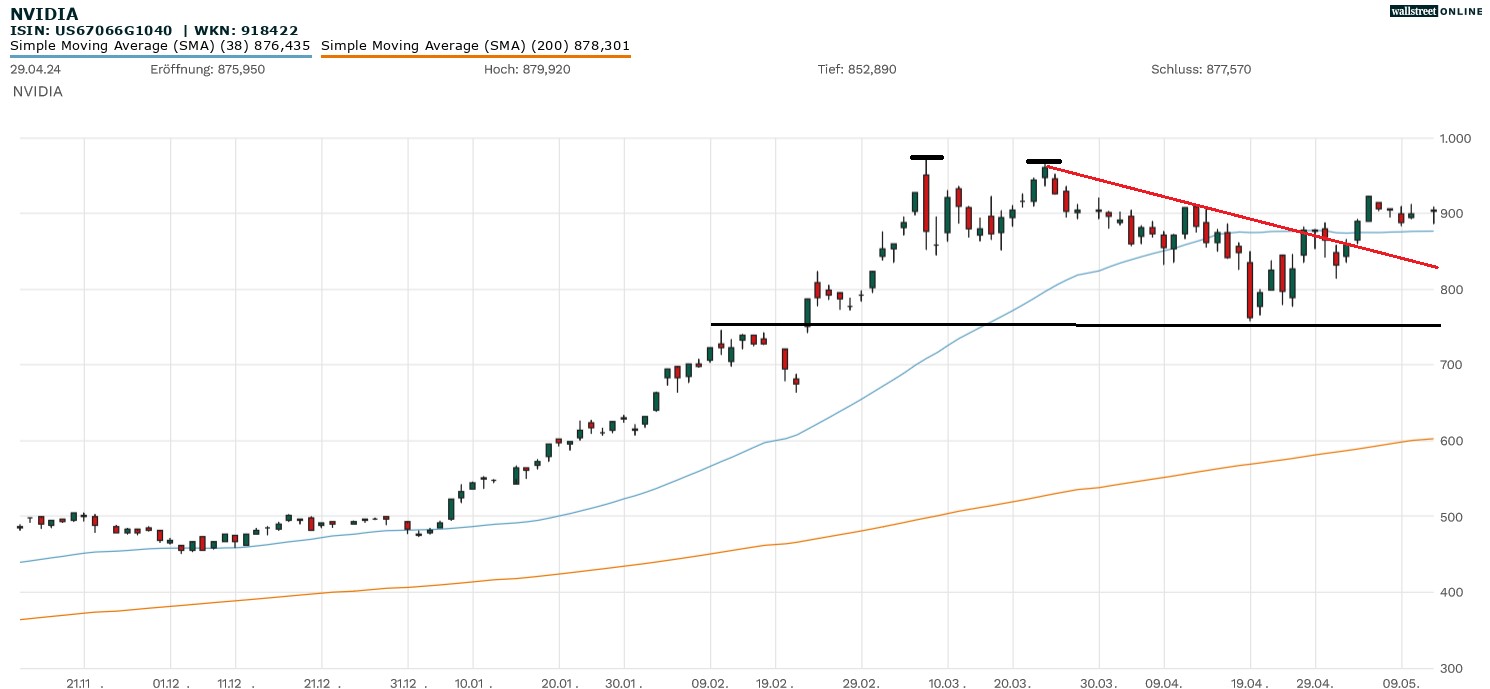Click the 11.12. date axis label
The width and height of the screenshot is (1490, 689).
coord(234,683)
